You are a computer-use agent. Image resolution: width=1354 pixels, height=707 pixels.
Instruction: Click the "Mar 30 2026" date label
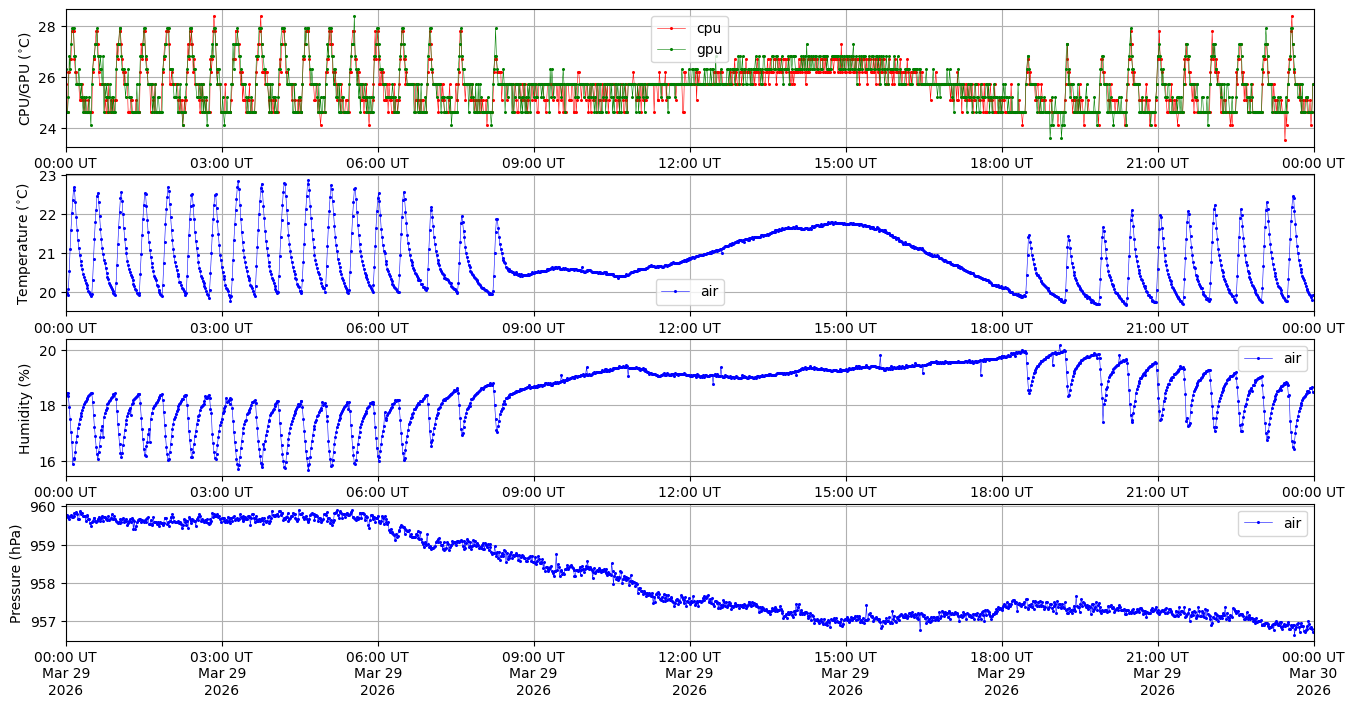point(1313,681)
